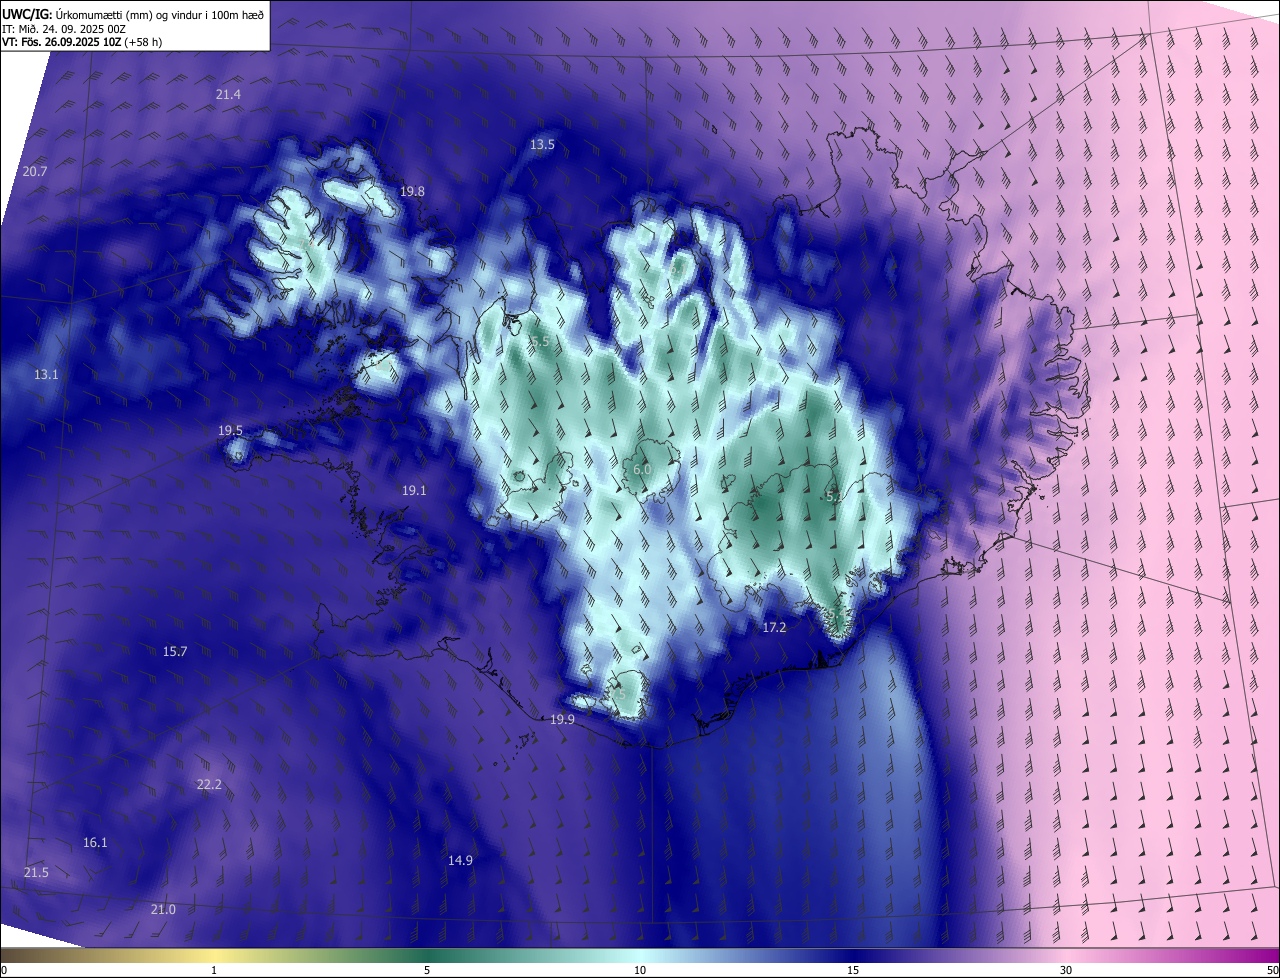Click the 13.1 value label

[46, 375]
